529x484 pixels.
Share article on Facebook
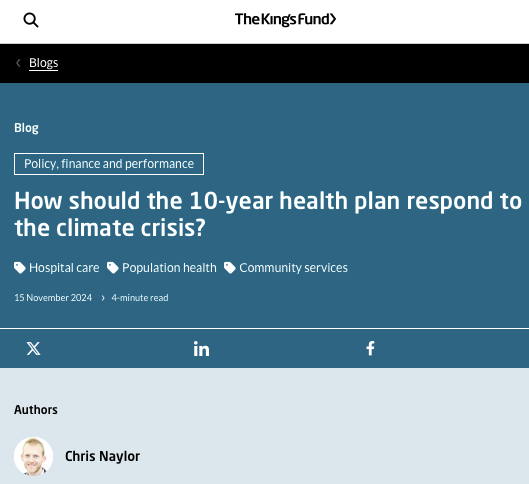370,348
